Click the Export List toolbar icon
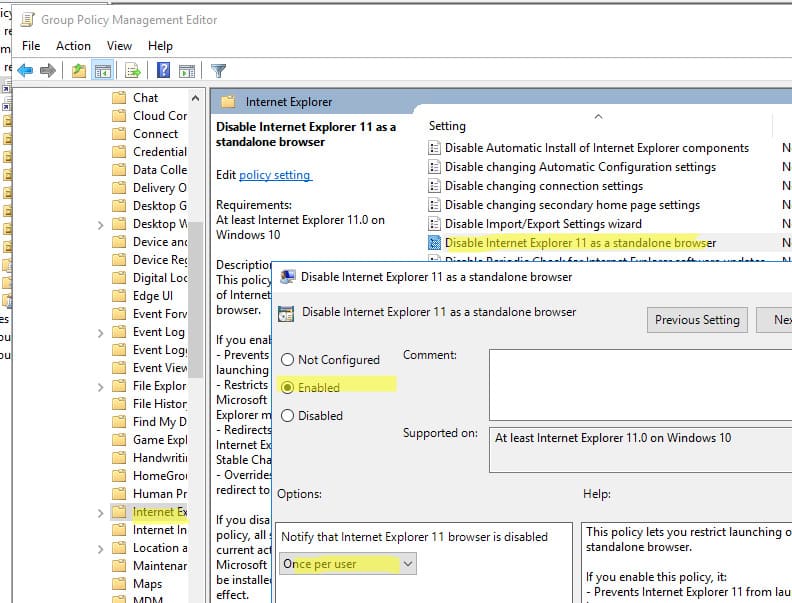The width and height of the screenshot is (792, 603). coord(133,71)
